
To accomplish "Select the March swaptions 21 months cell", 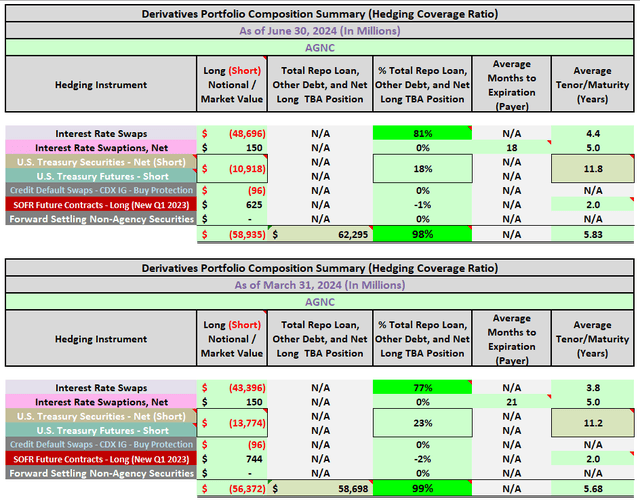I will click(x=511, y=402).
